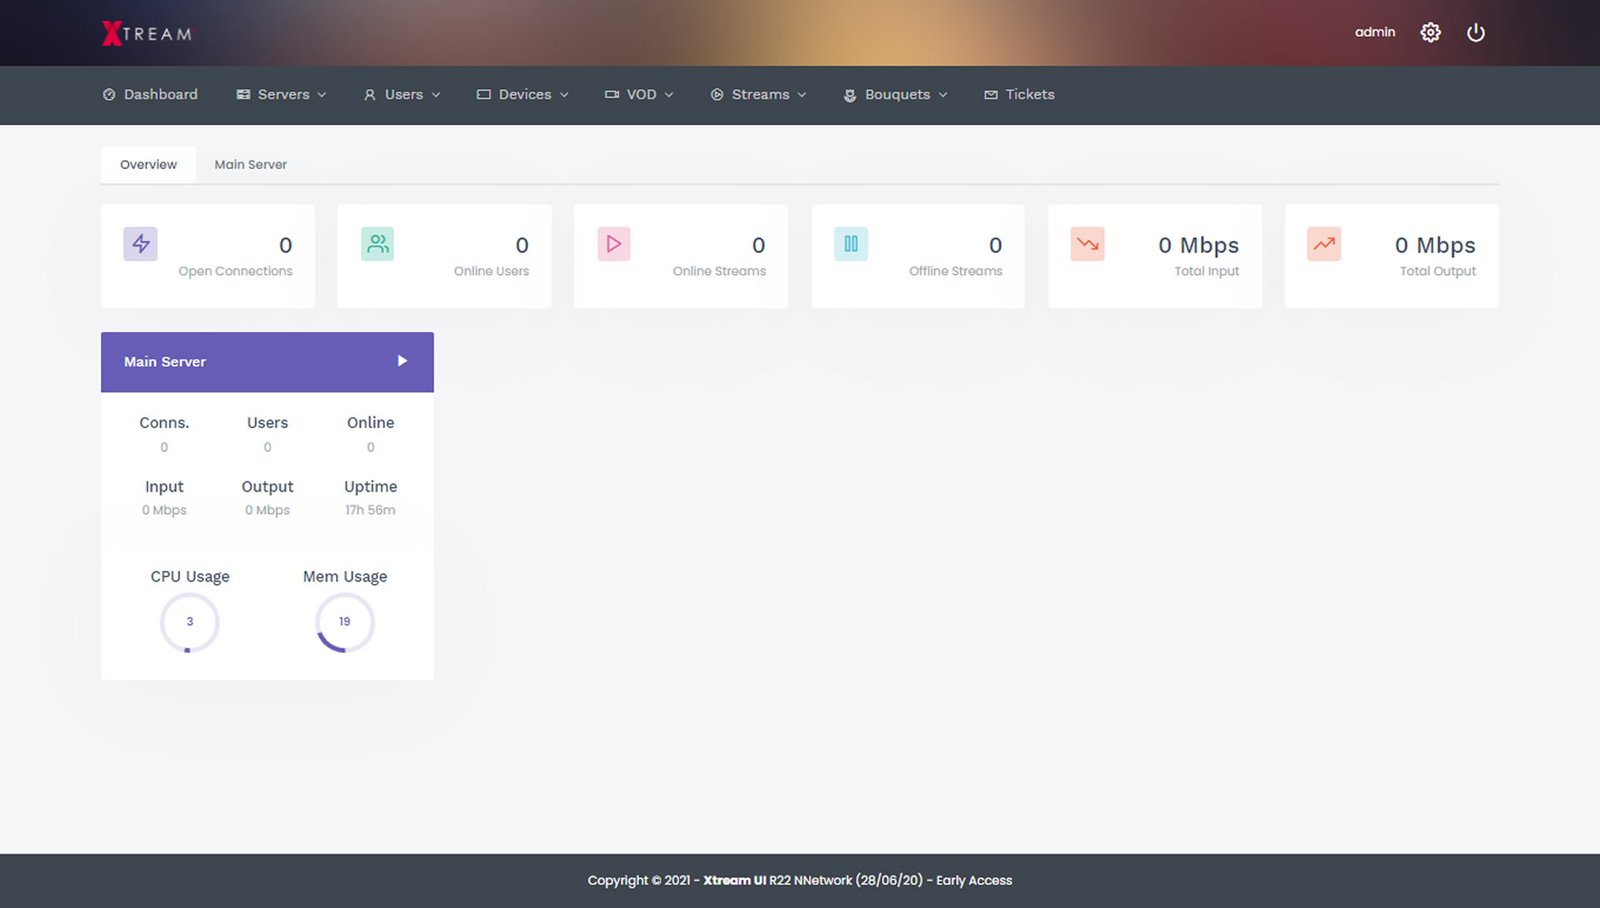
Task: Click the Uptime value 17h 56m
Action: coord(370,510)
